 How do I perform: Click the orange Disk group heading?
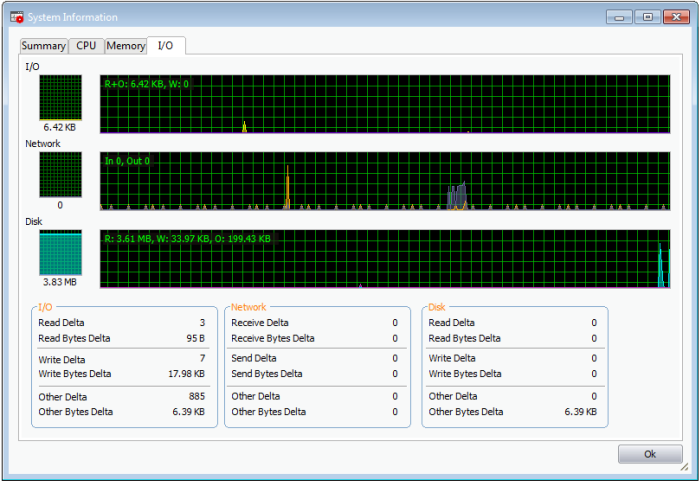[x=437, y=307]
